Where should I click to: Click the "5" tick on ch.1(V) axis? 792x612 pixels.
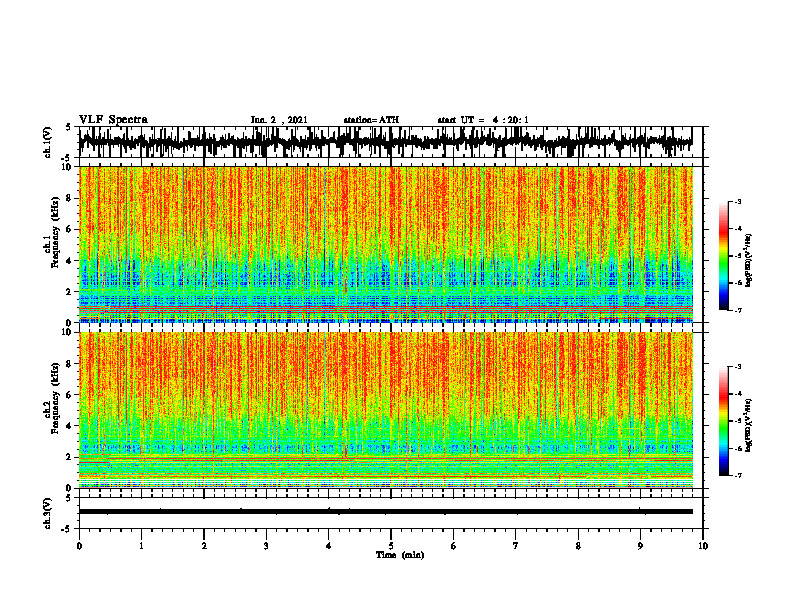click(68, 127)
